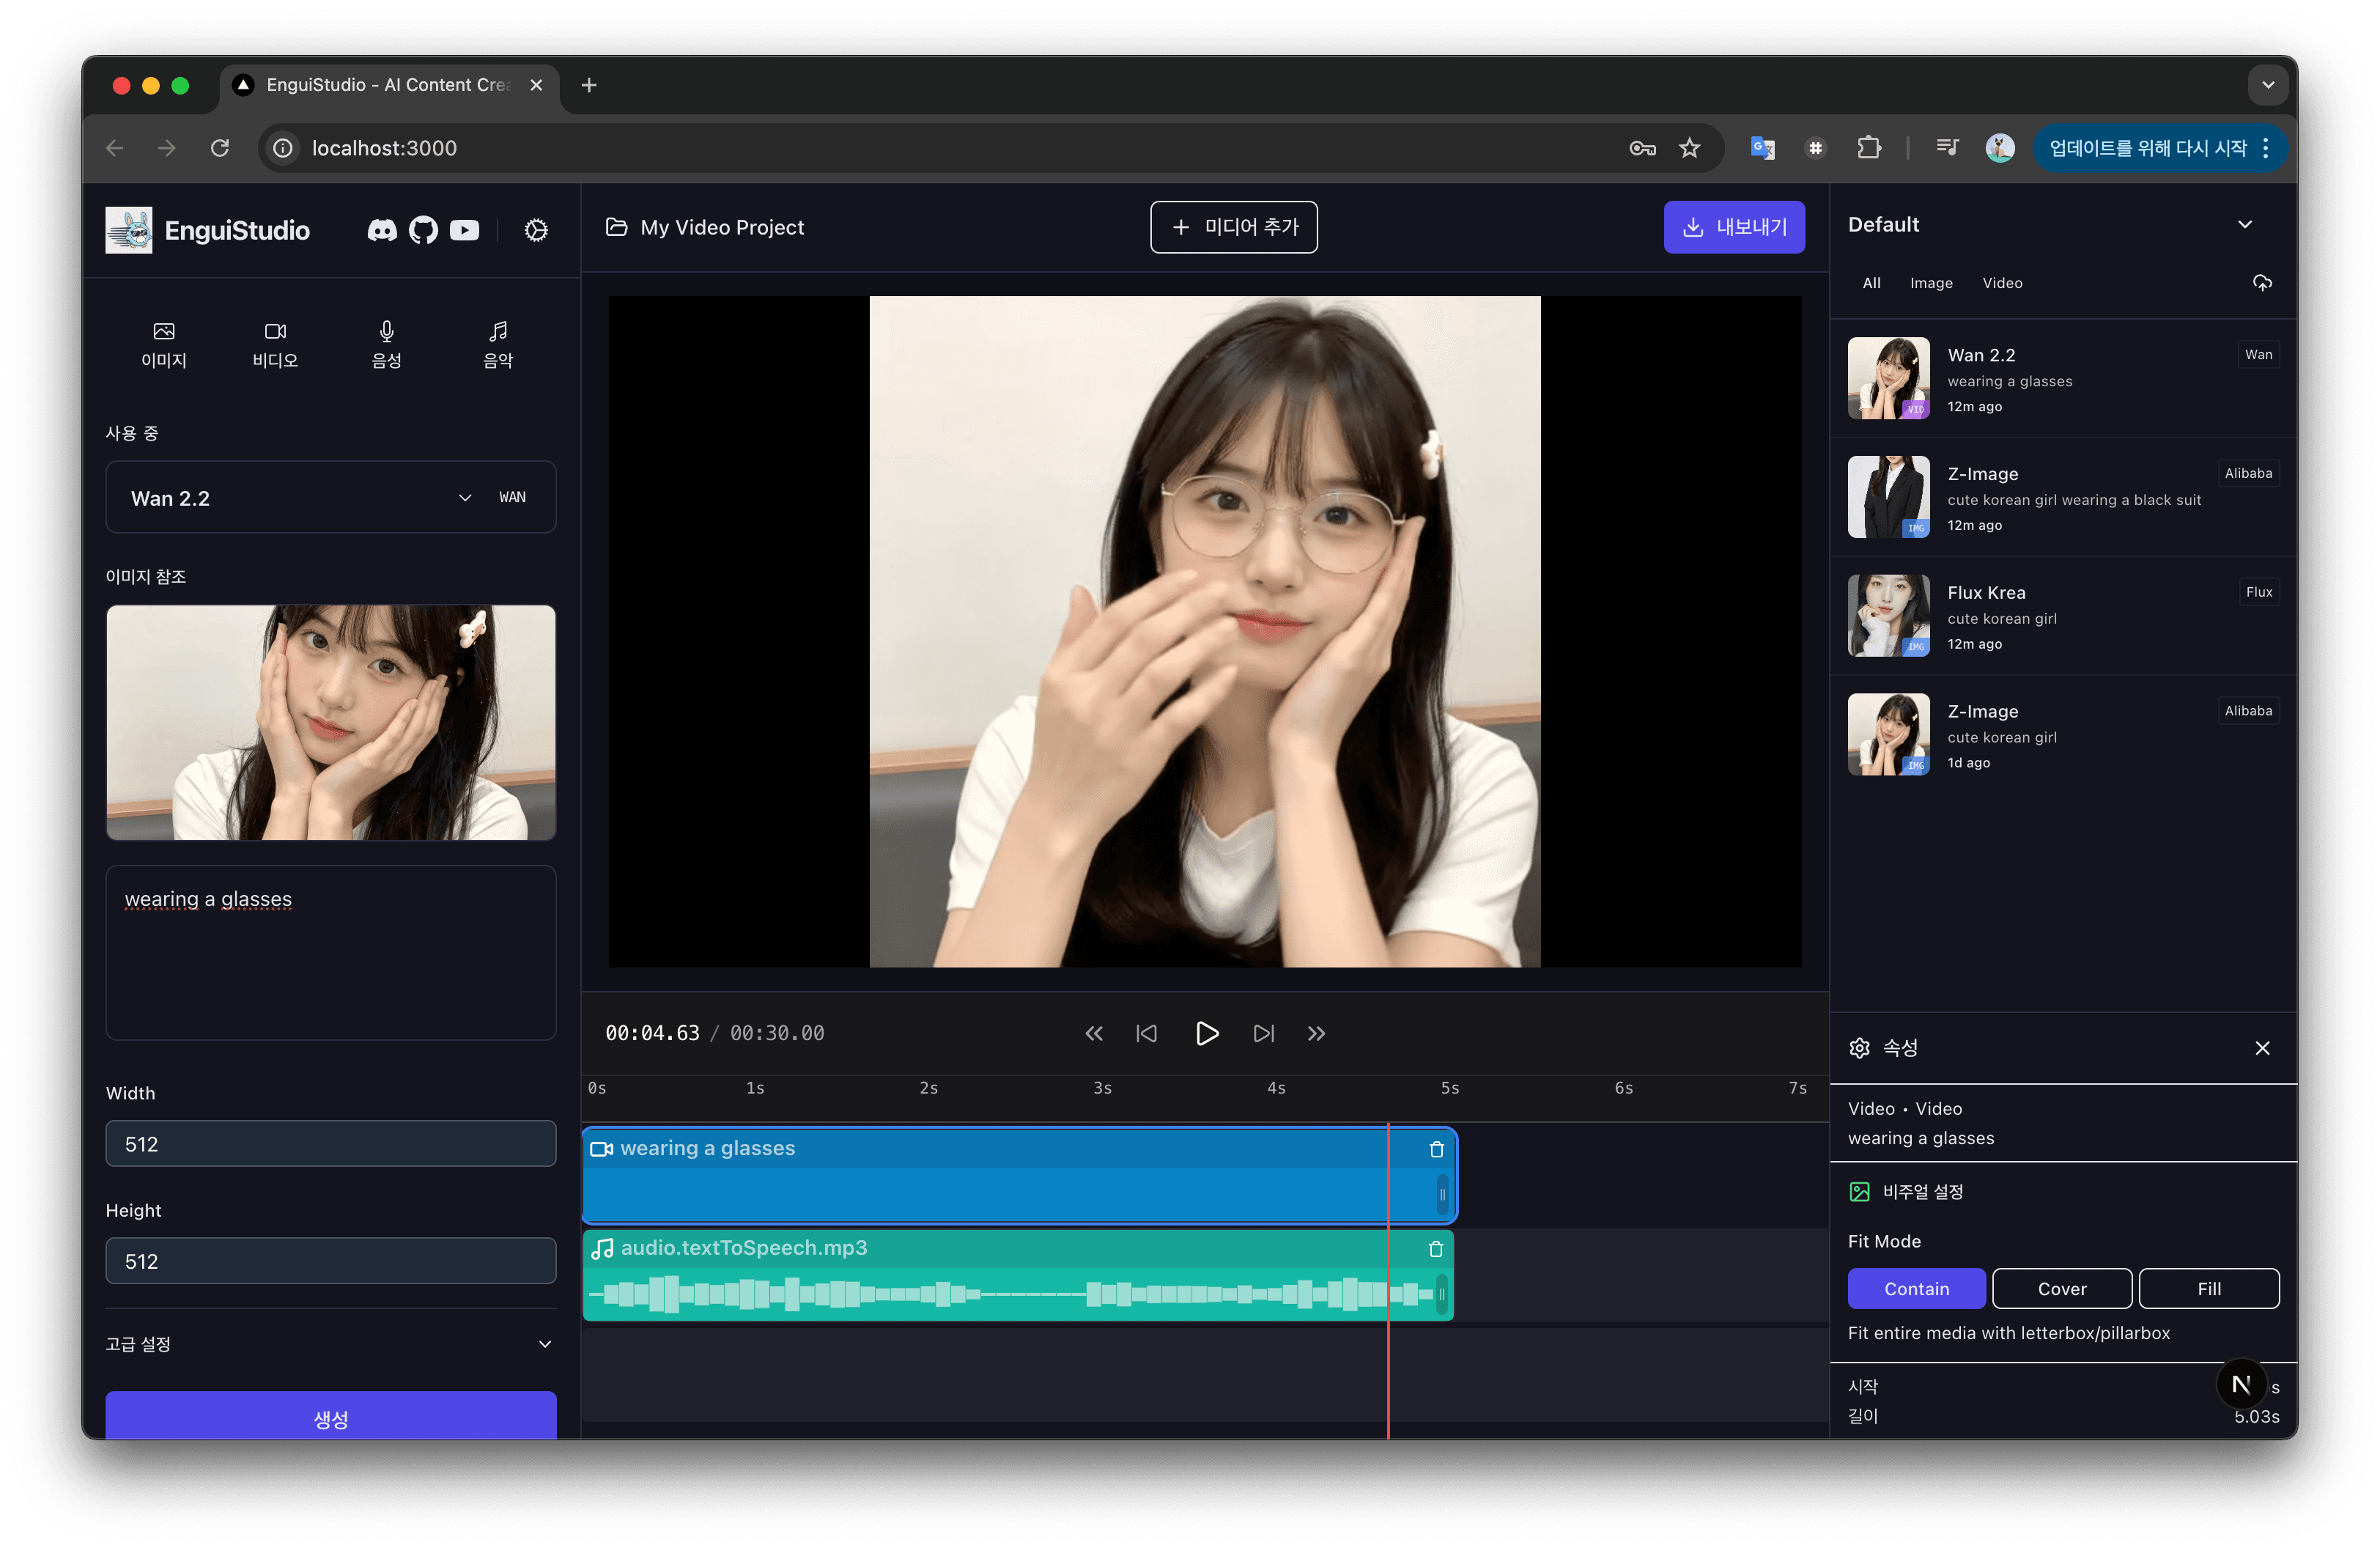Keep Contain fit mode selected
The height and width of the screenshot is (1548, 2380).
pyautogui.click(x=1916, y=1288)
